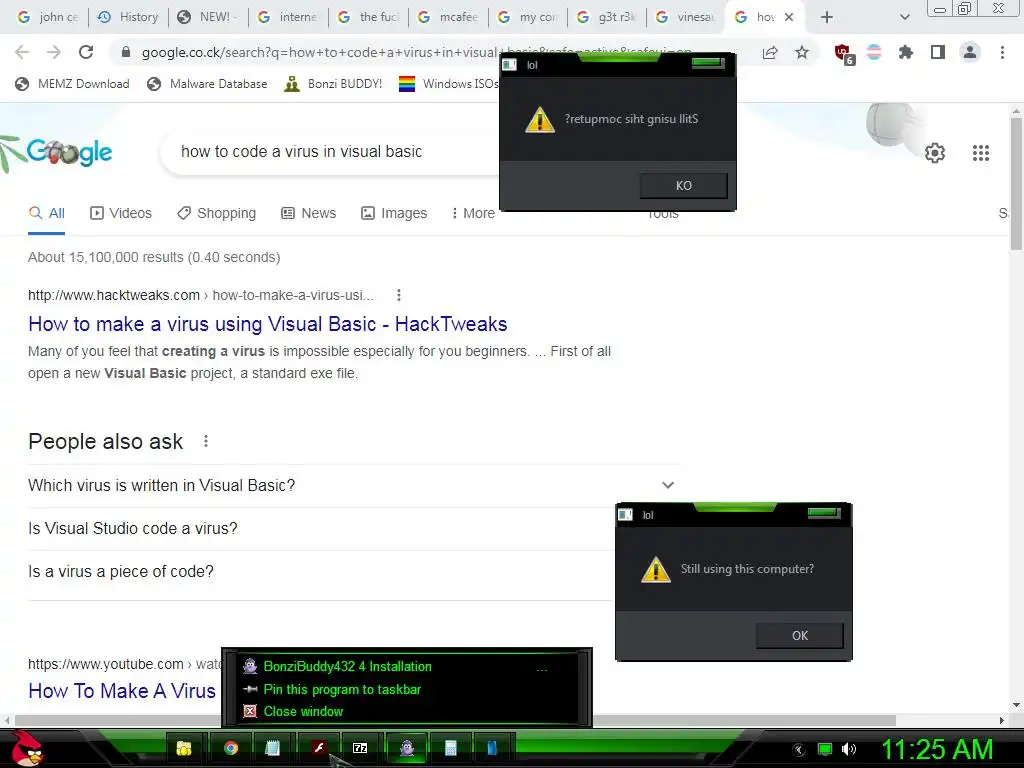1024x768 pixels.
Task: Switch to the 'NEW!' tab
Action: point(208,17)
